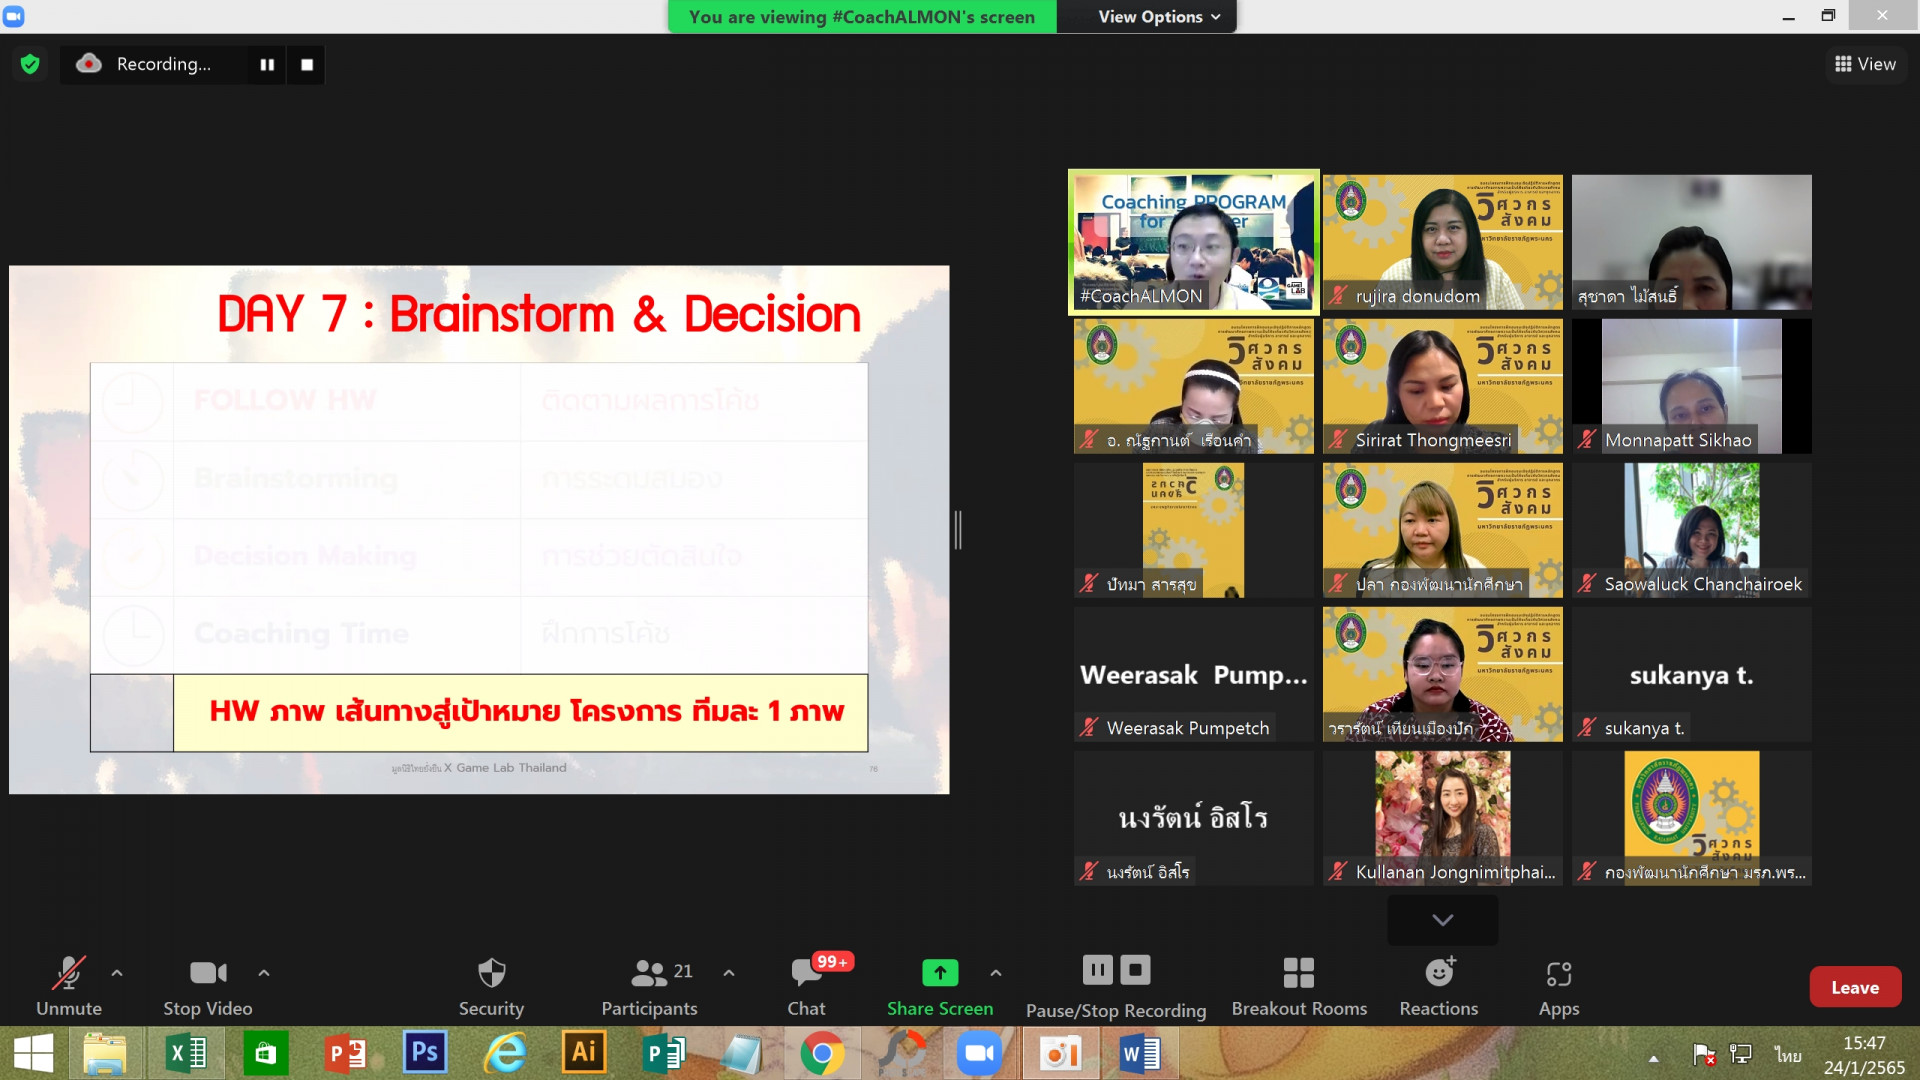1920x1080 pixels.
Task: Open PowerPoint from the Windows taskbar
Action: coord(345,1053)
